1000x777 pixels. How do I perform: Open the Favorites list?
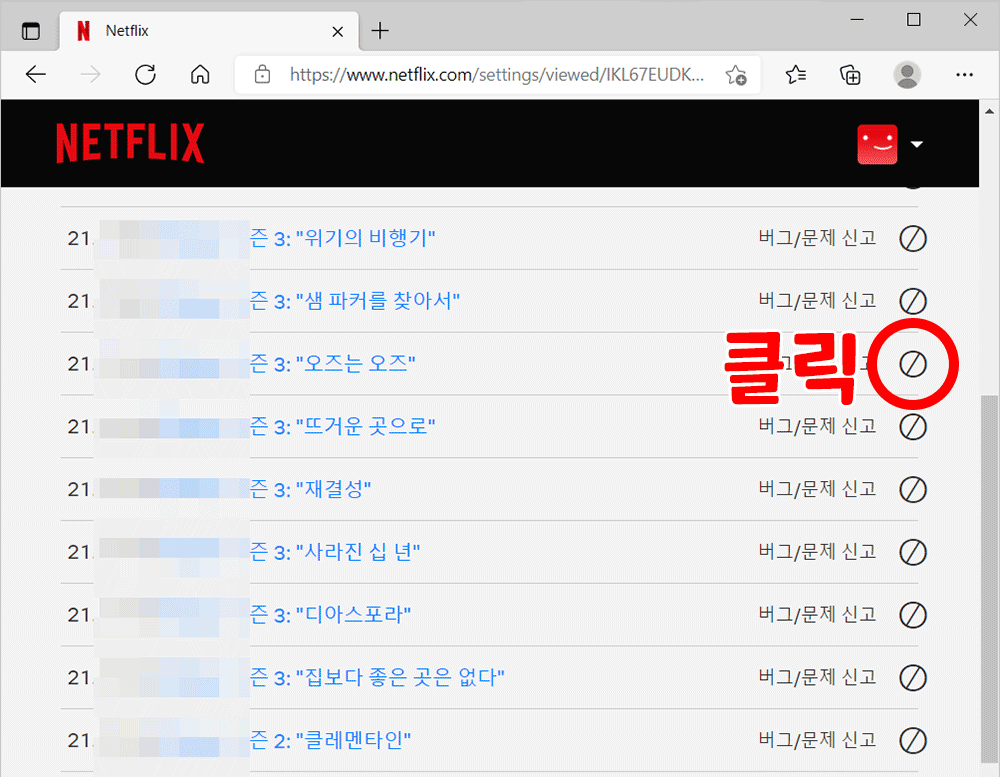[795, 75]
